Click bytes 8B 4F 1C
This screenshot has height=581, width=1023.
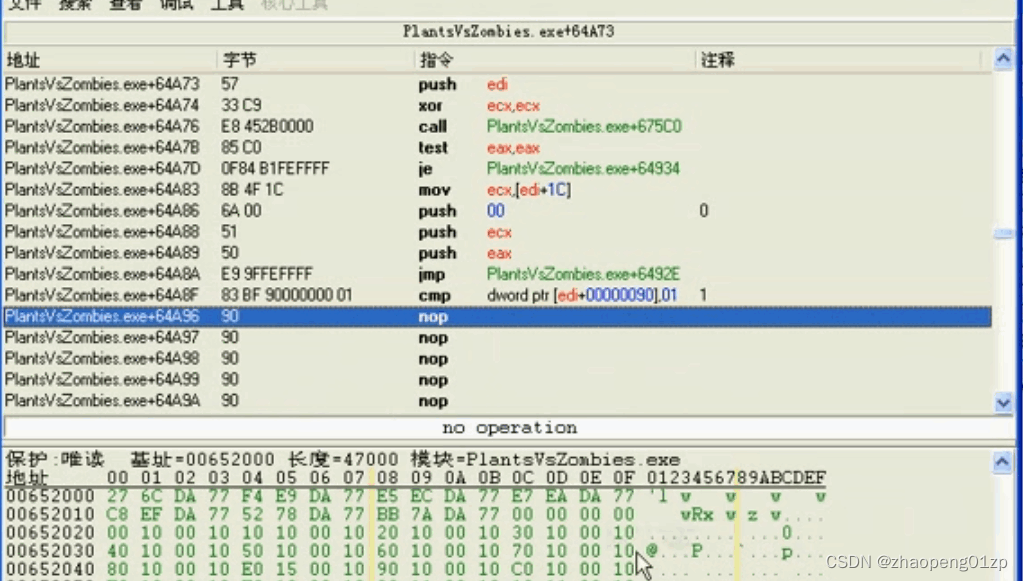pyautogui.click(x=252, y=190)
